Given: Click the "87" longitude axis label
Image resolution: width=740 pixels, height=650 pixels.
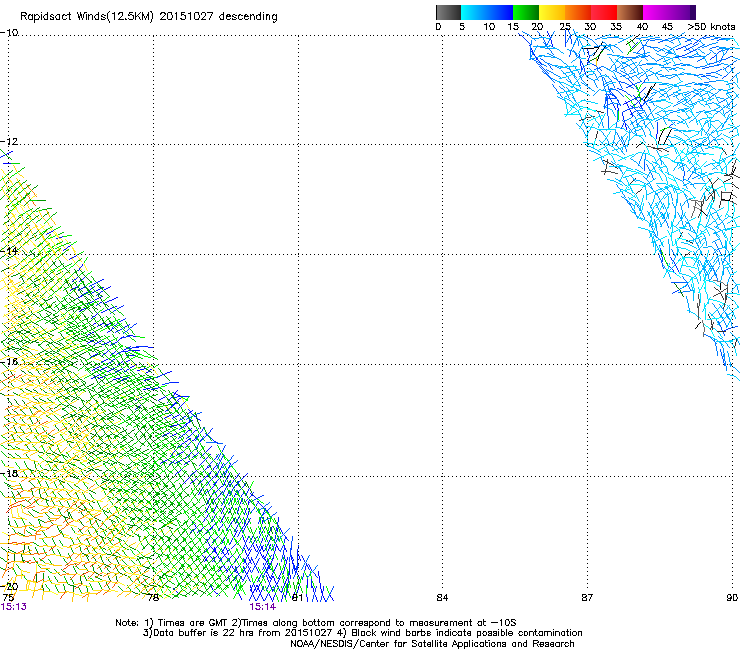Looking at the screenshot, I should click(x=587, y=598).
